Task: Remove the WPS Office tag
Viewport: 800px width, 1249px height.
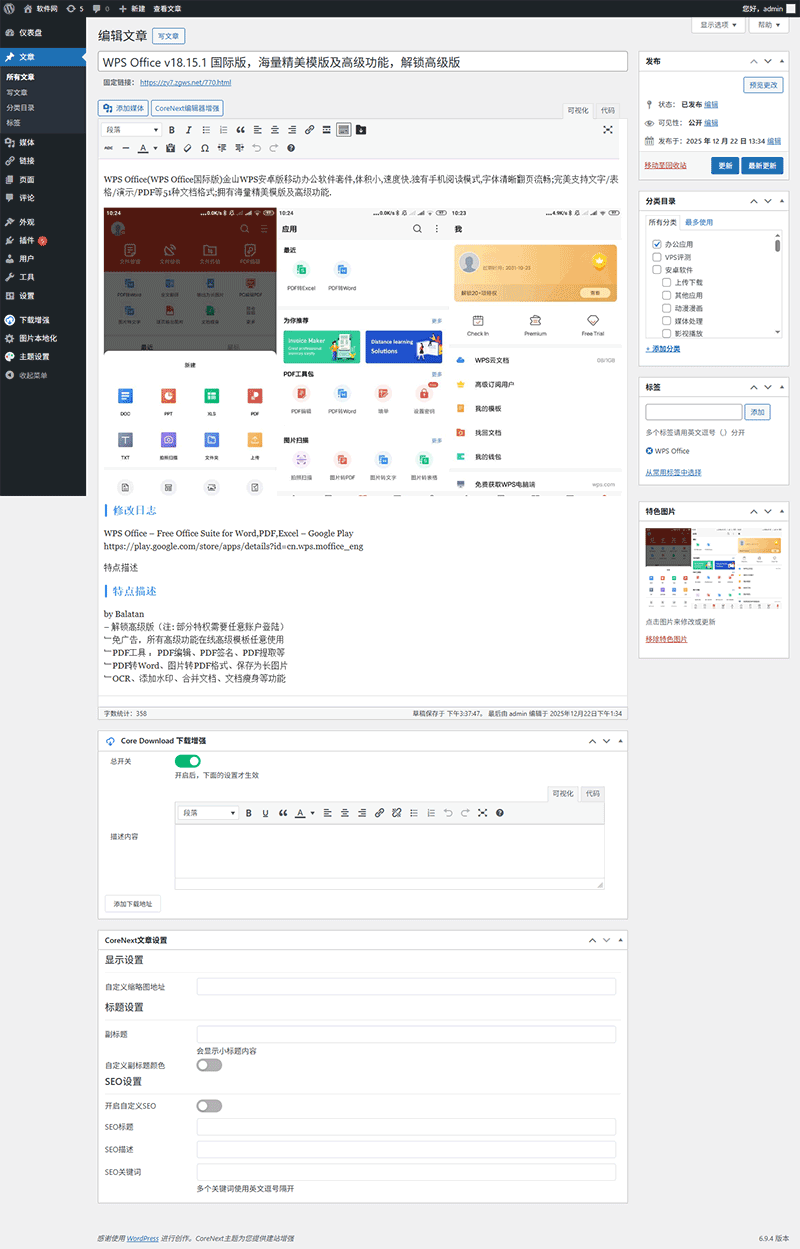Action: (x=650, y=451)
